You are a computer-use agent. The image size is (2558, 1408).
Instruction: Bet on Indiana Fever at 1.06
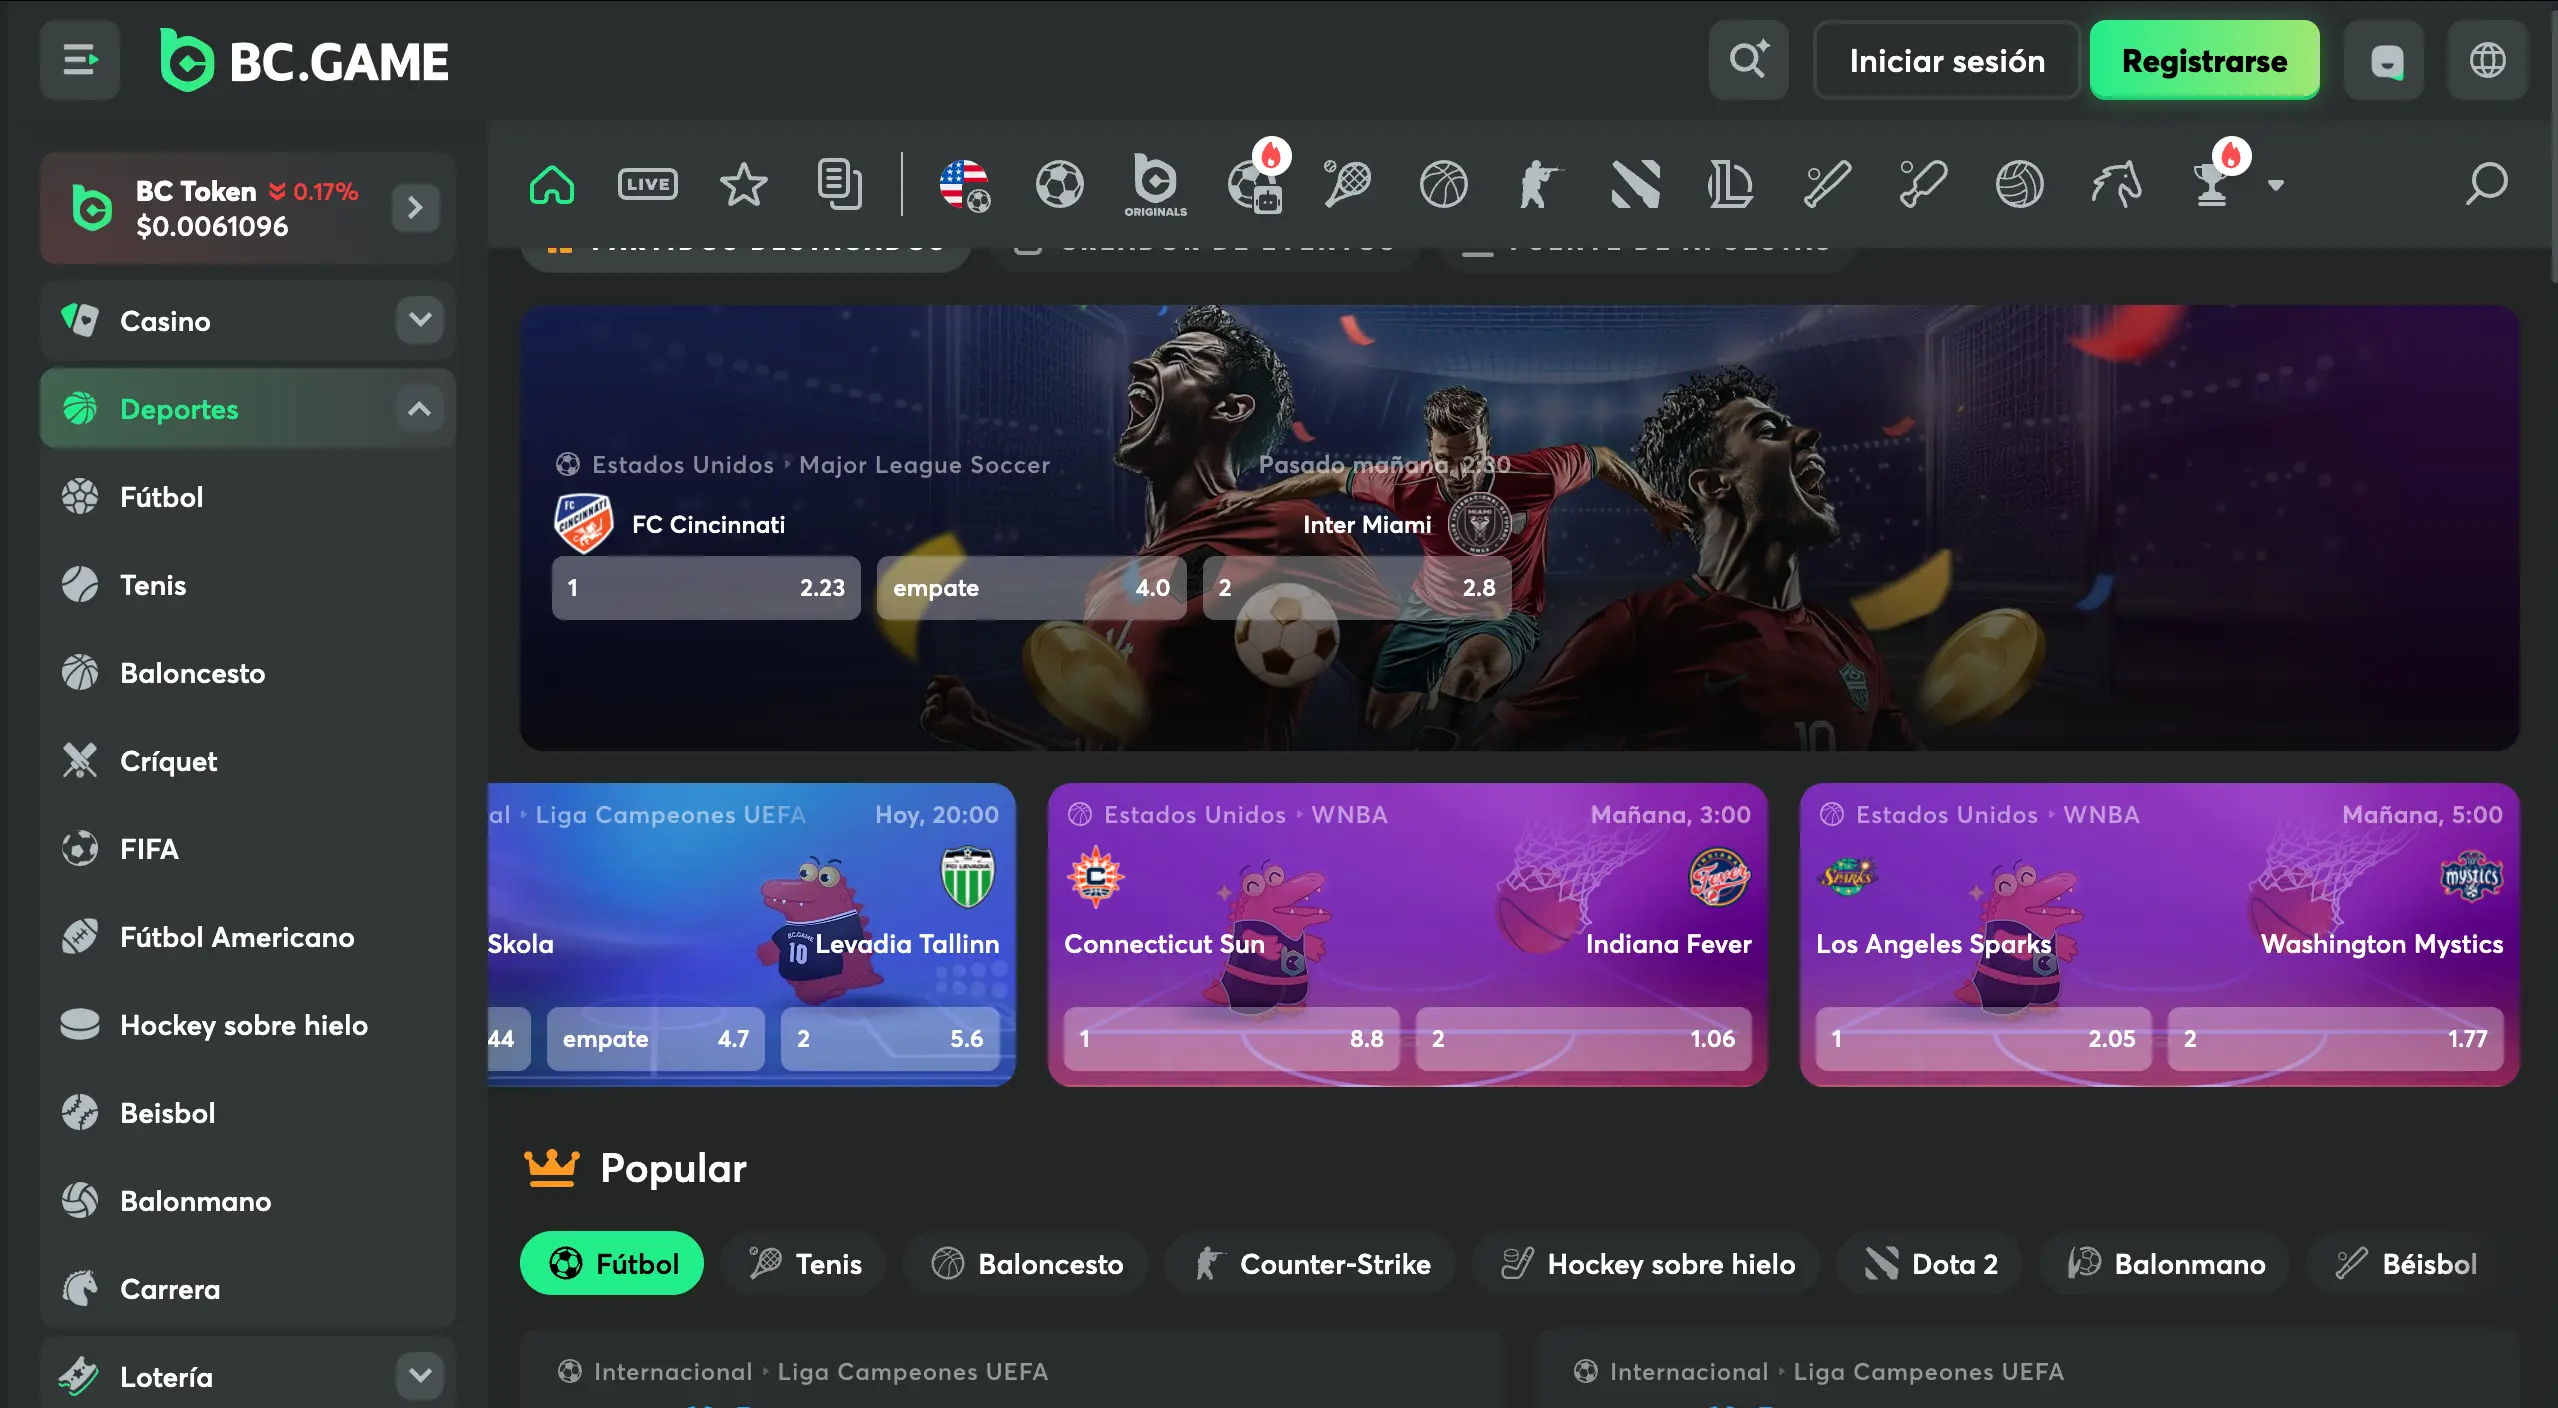[1584, 1039]
